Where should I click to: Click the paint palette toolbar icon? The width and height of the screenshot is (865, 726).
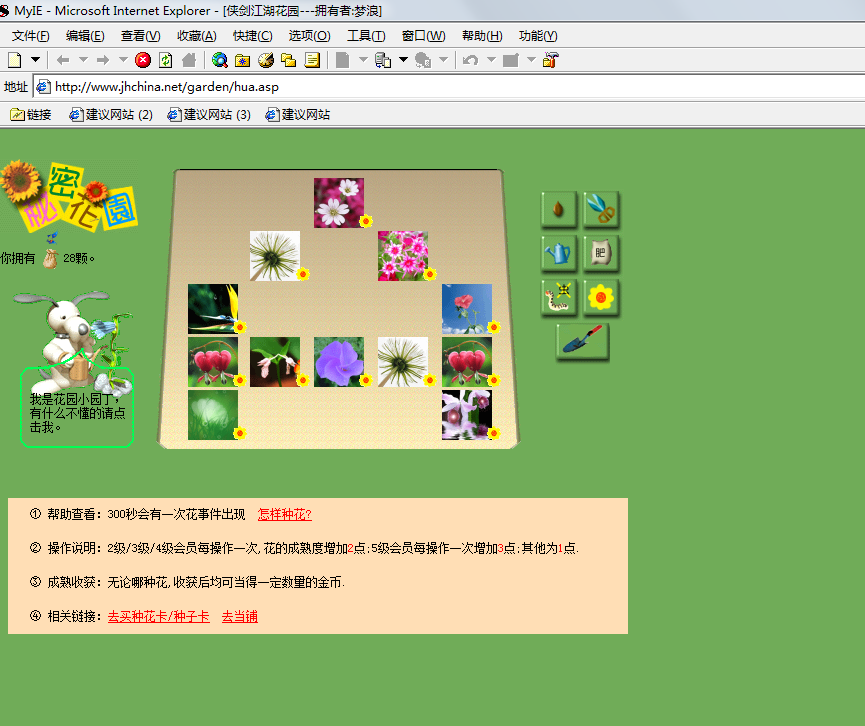click(265, 60)
